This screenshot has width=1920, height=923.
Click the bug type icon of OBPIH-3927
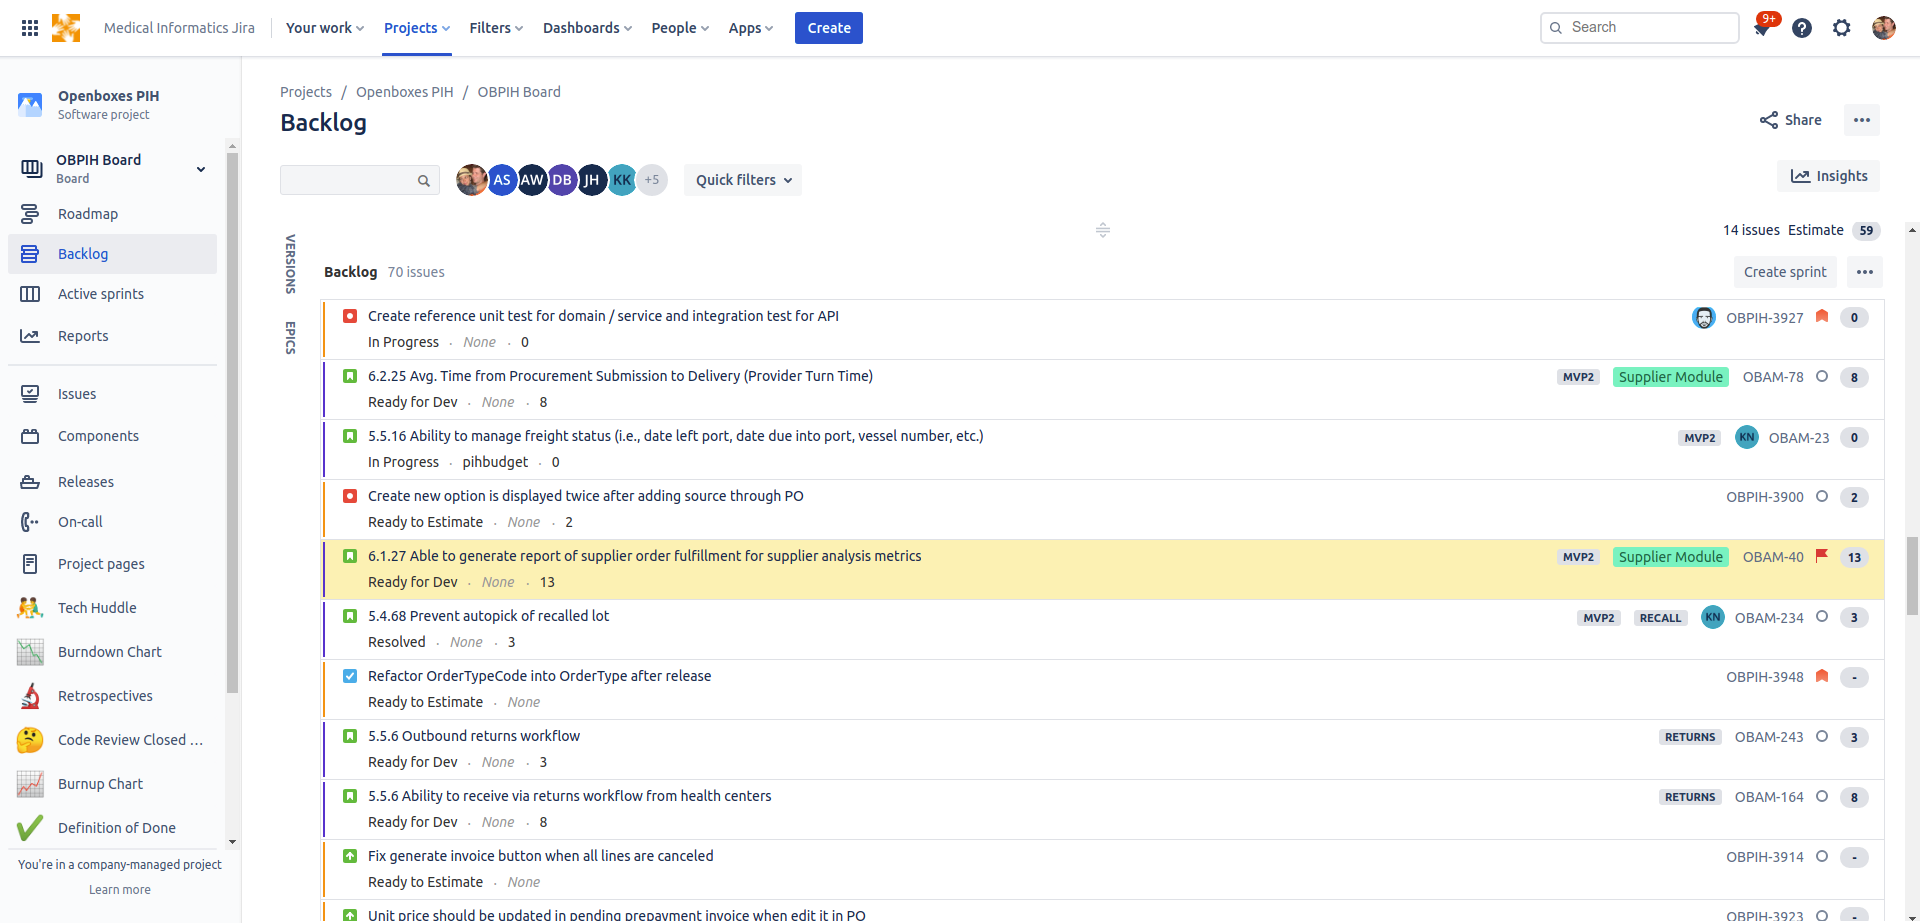coord(350,316)
